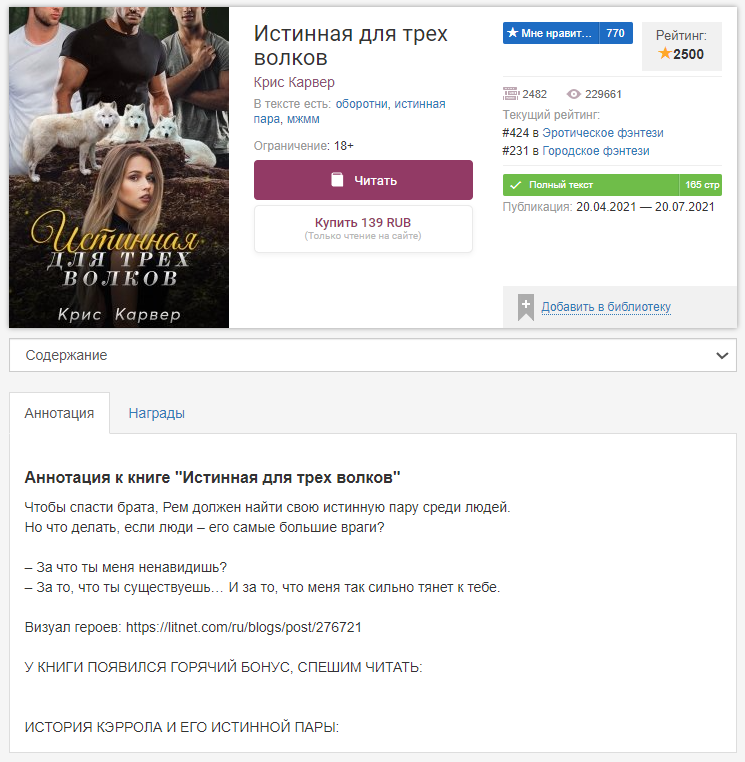The height and width of the screenshot is (762, 745).
Task: Click the orange rating star icon
Action: pyautogui.click(x=664, y=53)
